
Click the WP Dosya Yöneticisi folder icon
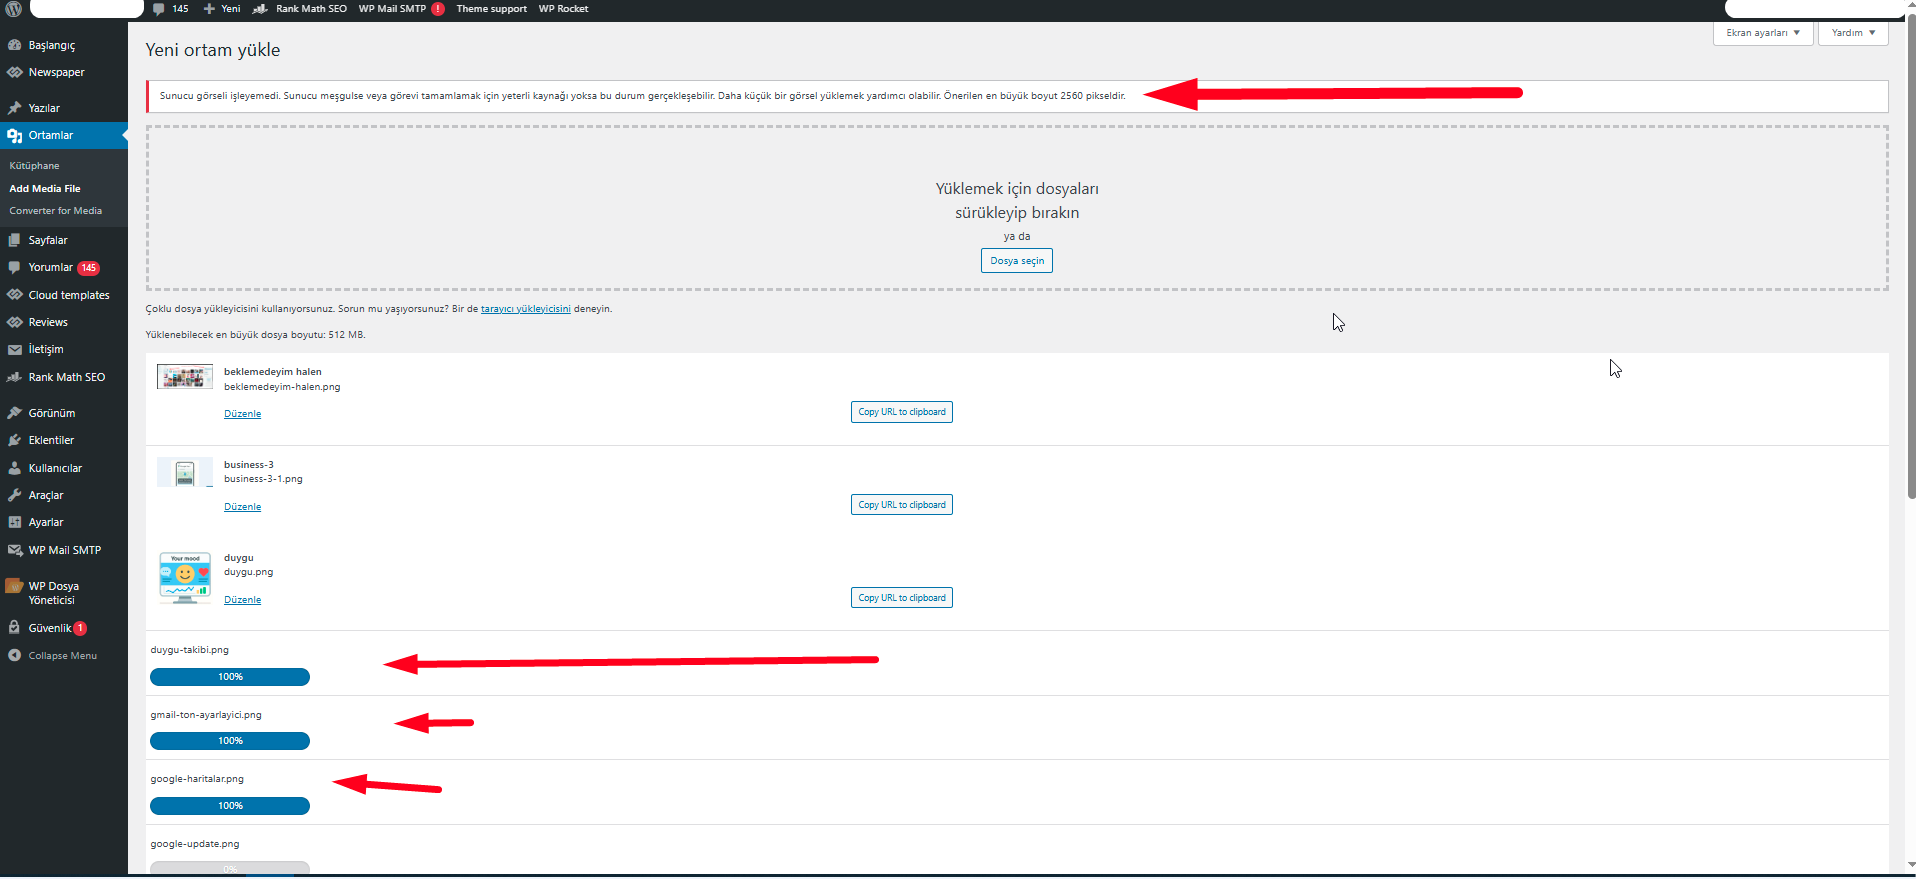(14, 587)
